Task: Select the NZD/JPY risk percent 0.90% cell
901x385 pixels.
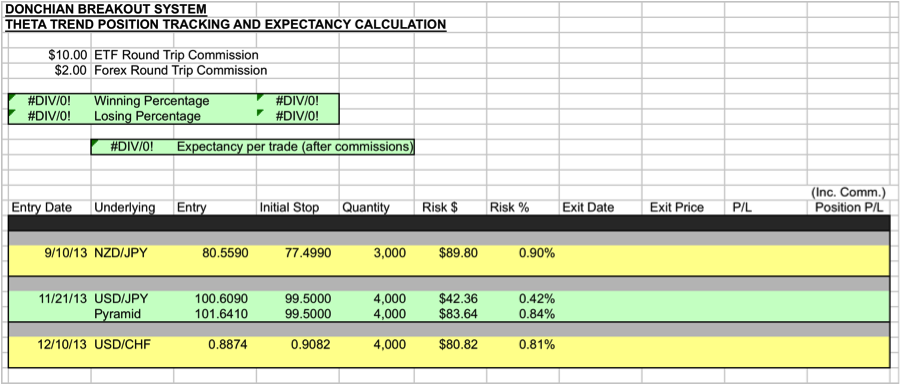Action: pyautogui.click(x=522, y=253)
